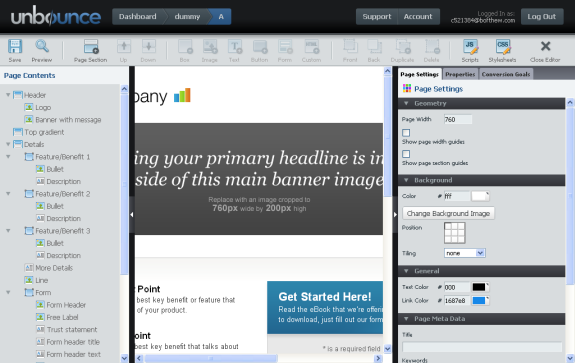Open the Support page
Image resolution: width=575 pixels, height=363 pixels.
pyautogui.click(x=377, y=16)
